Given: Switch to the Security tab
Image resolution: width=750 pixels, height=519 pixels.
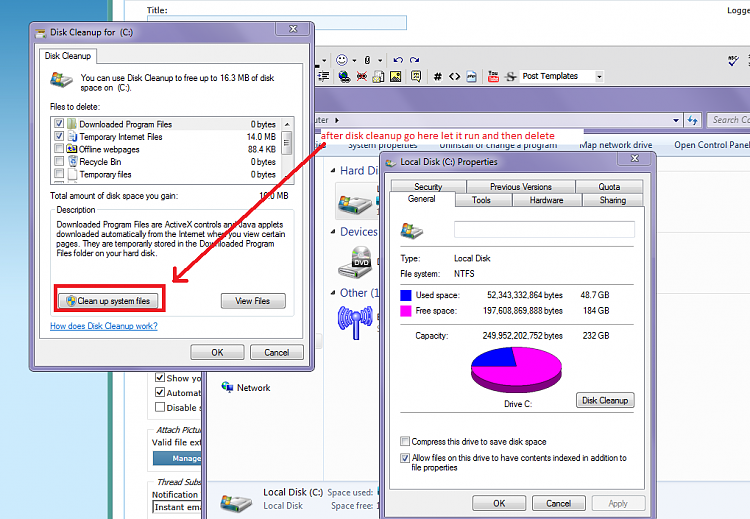Looking at the screenshot, I should [428, 187].
